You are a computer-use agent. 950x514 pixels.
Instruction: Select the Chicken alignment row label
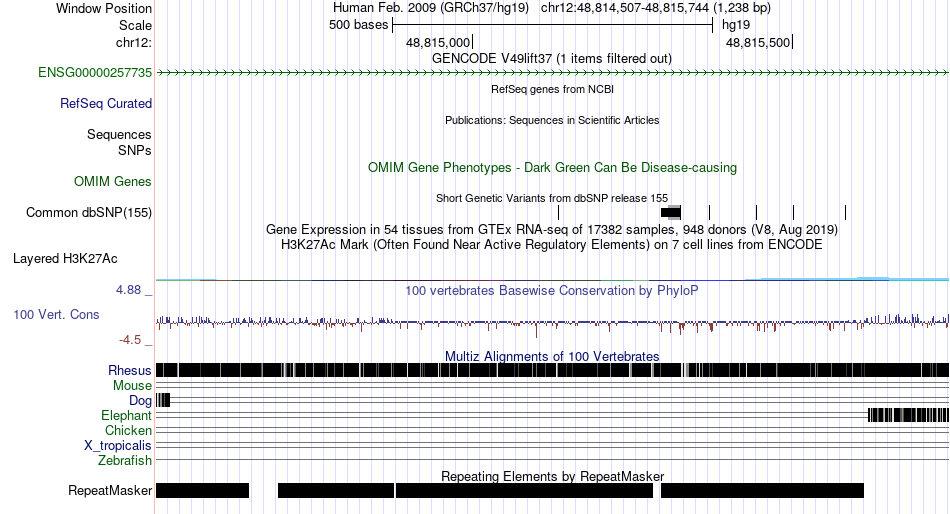click(128, 430)
